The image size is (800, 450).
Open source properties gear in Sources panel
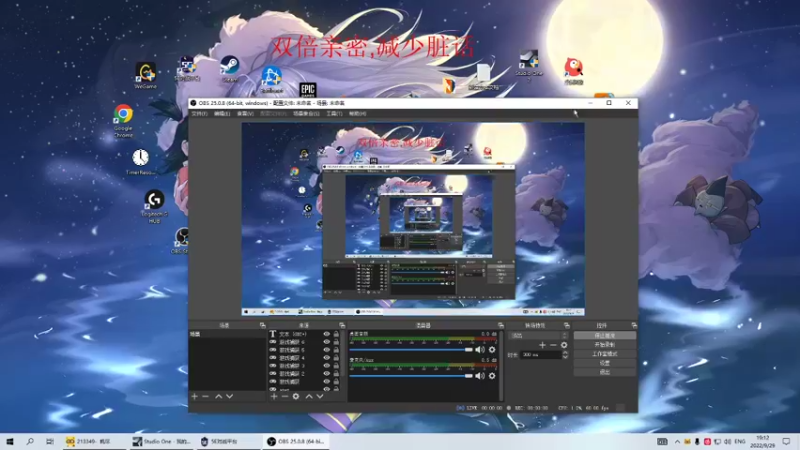(x=296, y=396)
